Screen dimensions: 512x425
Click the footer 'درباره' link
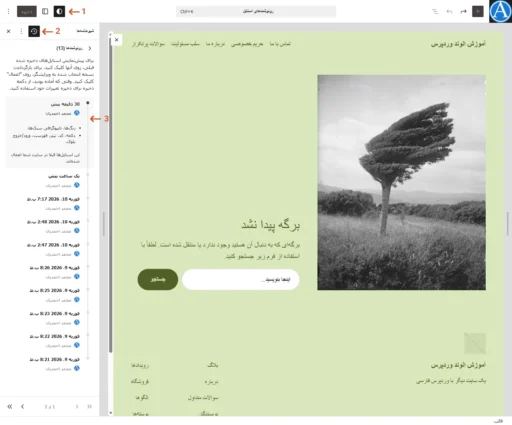pos(211,382)
